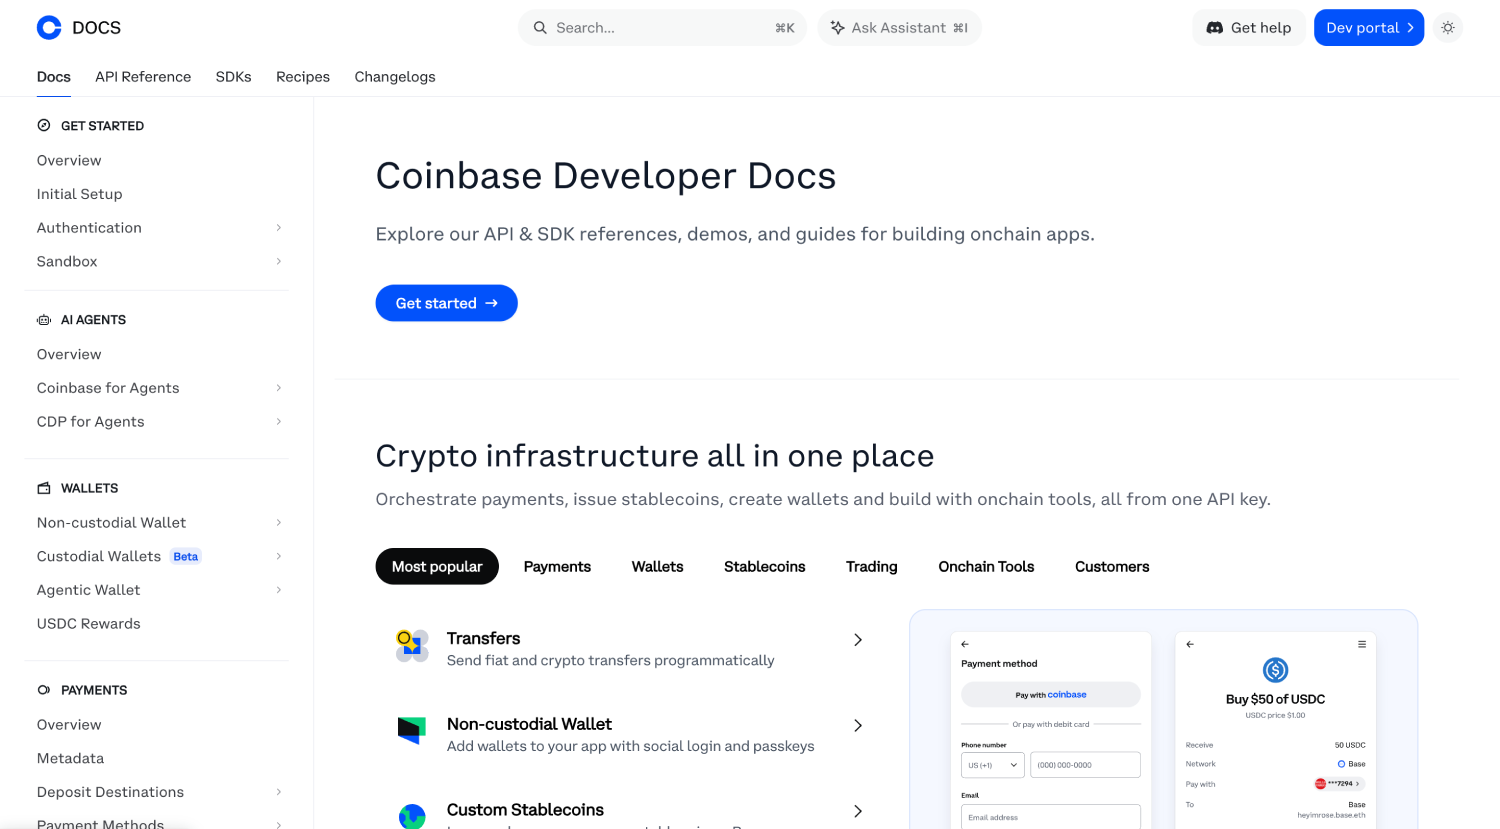Expand Coinbase for Agents section
The width and height of the screenshot is (1500, 829).
(x=279, y=388)
